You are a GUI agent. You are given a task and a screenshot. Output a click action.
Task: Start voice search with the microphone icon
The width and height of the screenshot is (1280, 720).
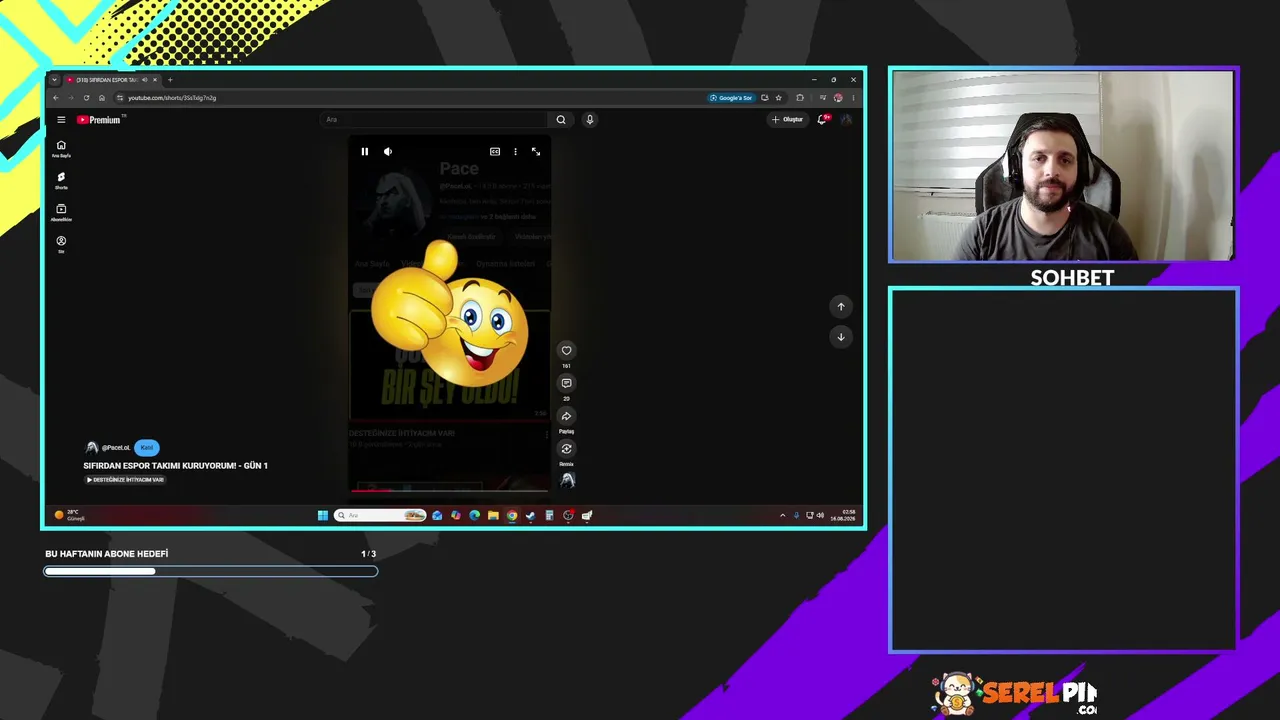(x=590, y=120)
